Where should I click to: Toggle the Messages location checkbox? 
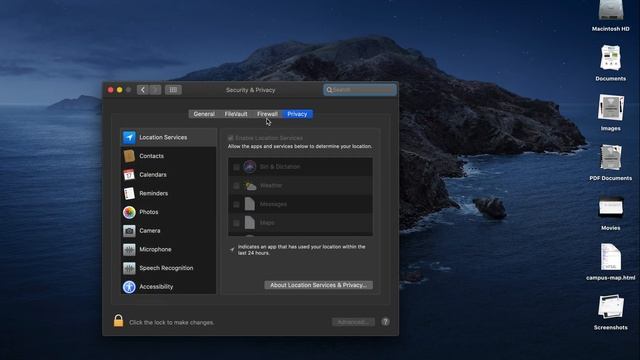(x=236, y=204)
